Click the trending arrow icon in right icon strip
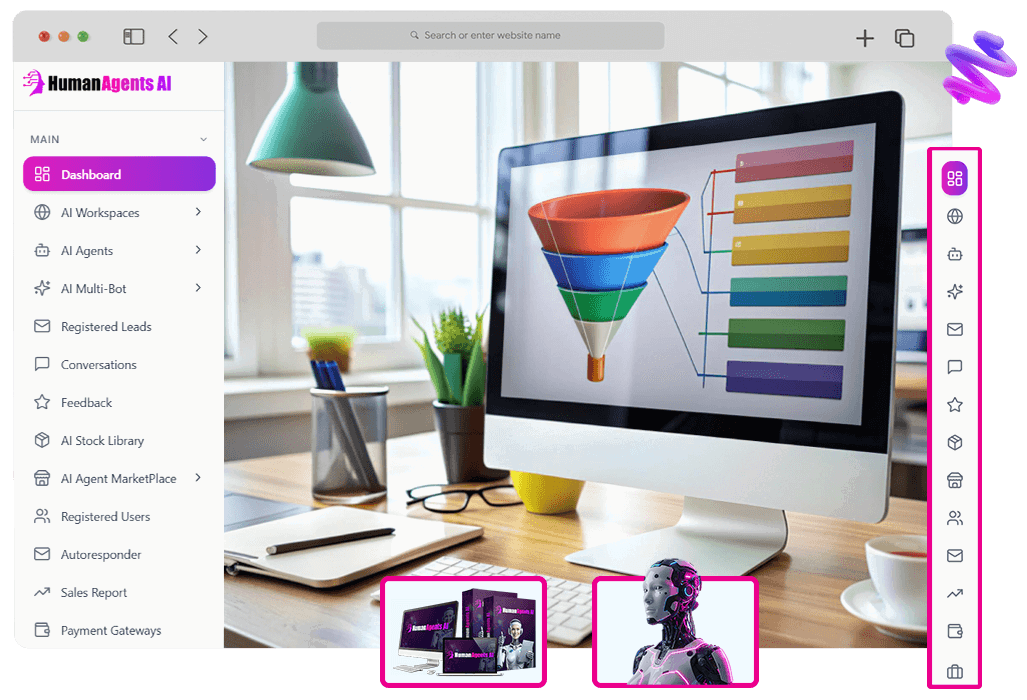Screen dimensions: 1027x700 [x=954, y=594]
